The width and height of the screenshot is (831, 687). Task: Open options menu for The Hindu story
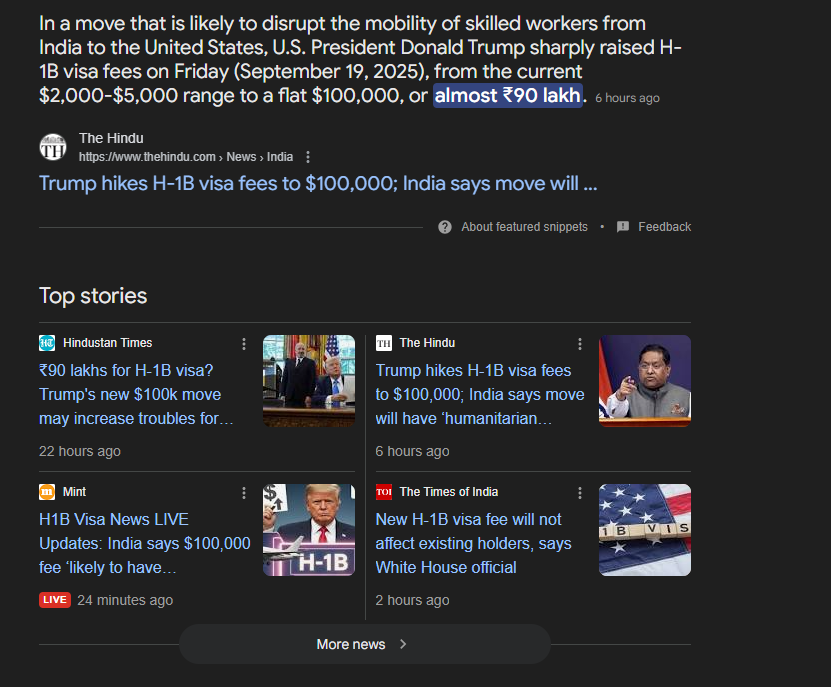[580, 344]
